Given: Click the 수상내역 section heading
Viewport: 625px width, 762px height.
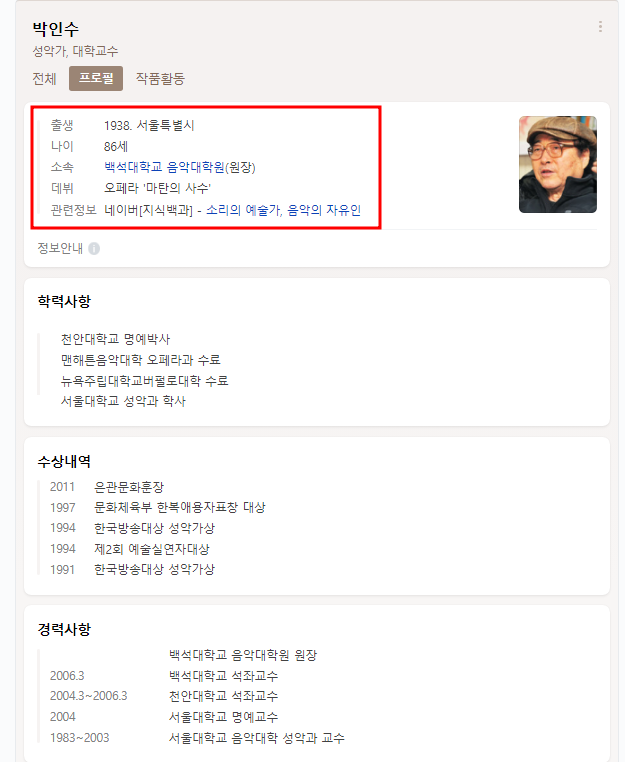Looking at the screenshot, I should click(64, 461).
